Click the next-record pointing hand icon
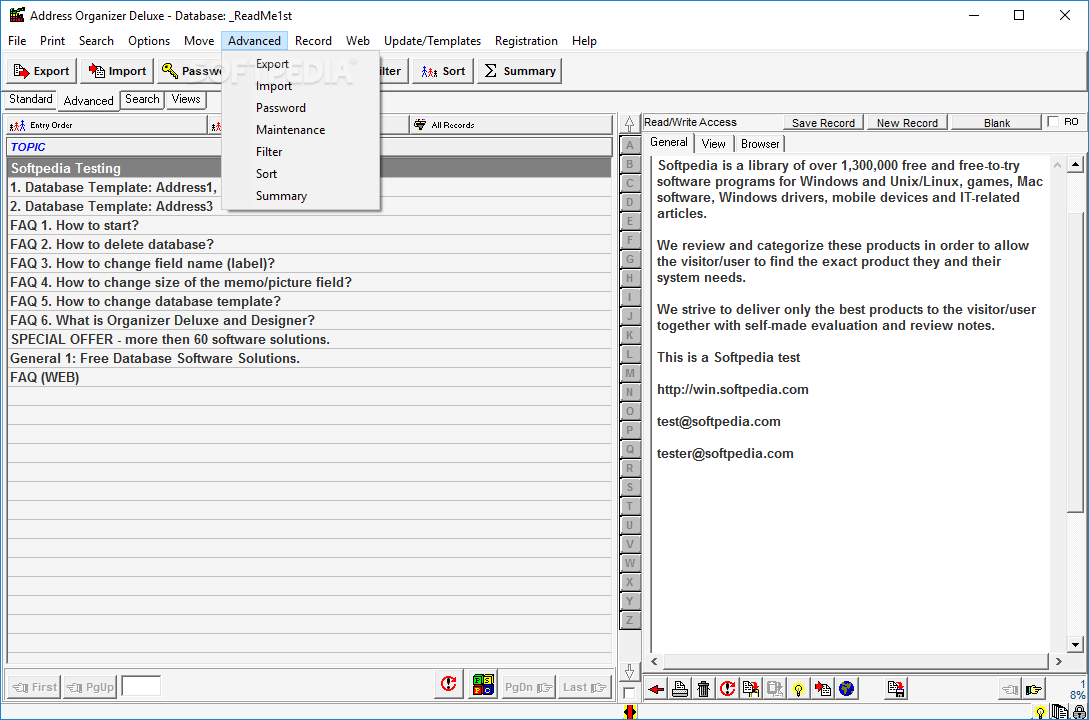Viewport: 1089px width, 720px height. point(1033,689)
